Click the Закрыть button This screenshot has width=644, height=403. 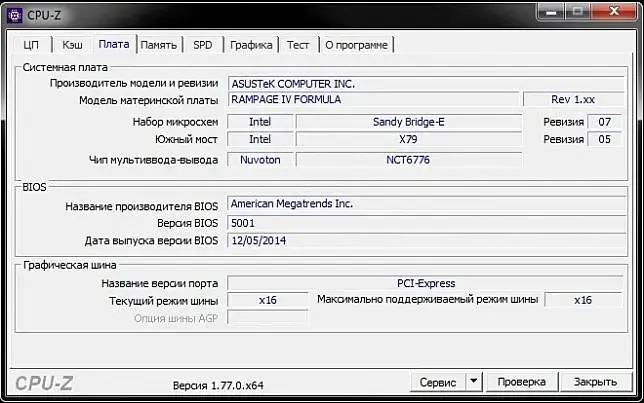(x=596, y=382)
